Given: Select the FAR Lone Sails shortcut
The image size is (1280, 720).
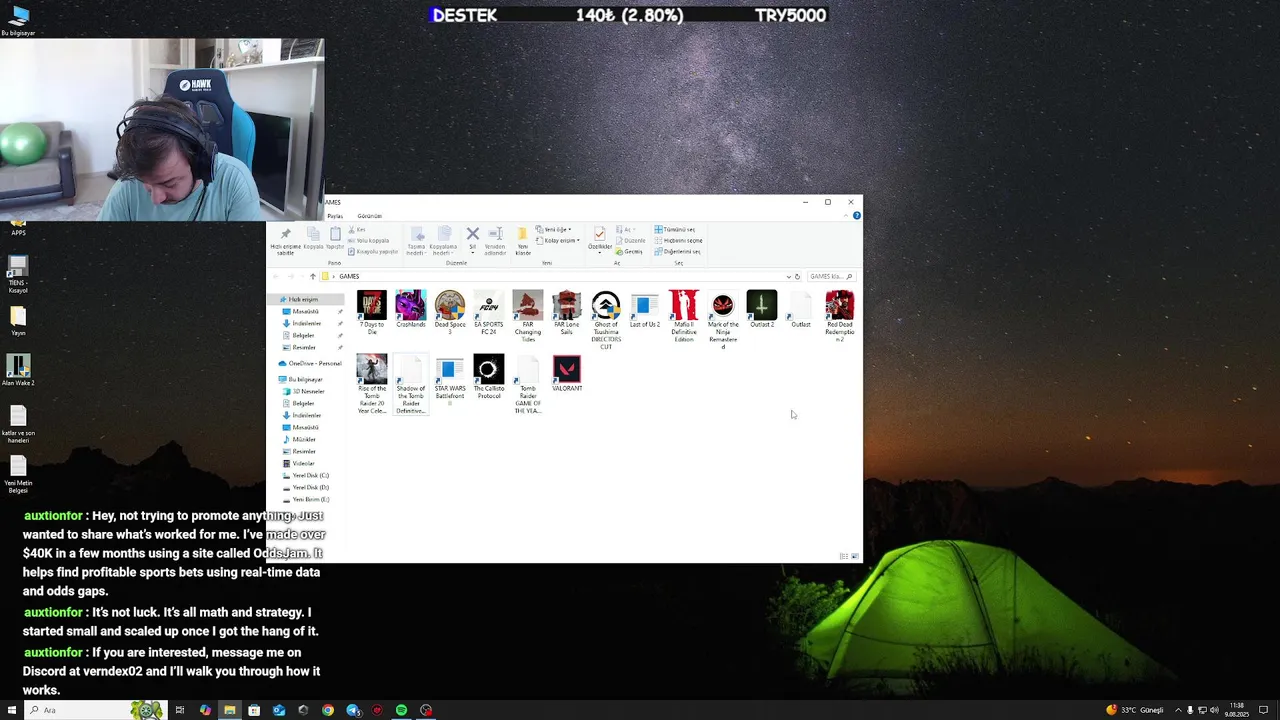Looking at the screenshot, I should pos(567,311).
